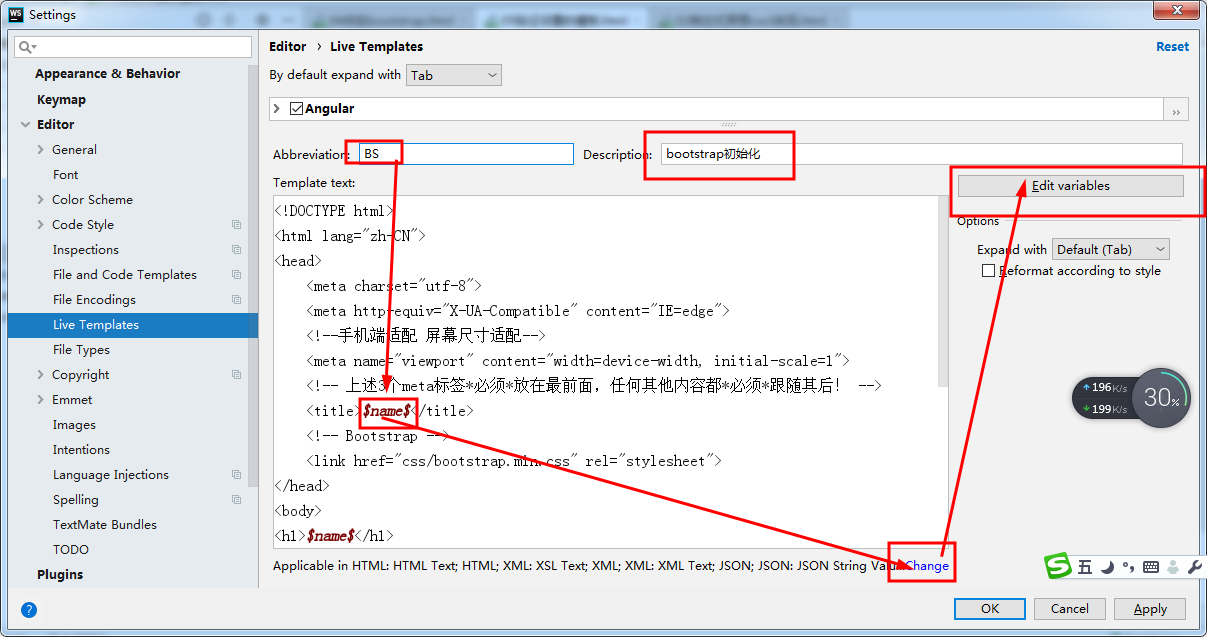
Task: Click the wrench icon in IME toolbar
Action: (1195, 567)
